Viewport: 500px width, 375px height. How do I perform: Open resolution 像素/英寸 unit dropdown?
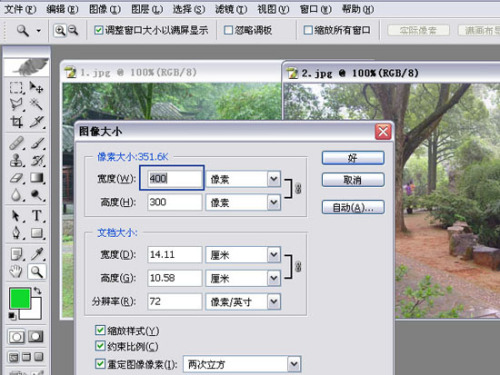pyautogui.click(x=274, y=302)
